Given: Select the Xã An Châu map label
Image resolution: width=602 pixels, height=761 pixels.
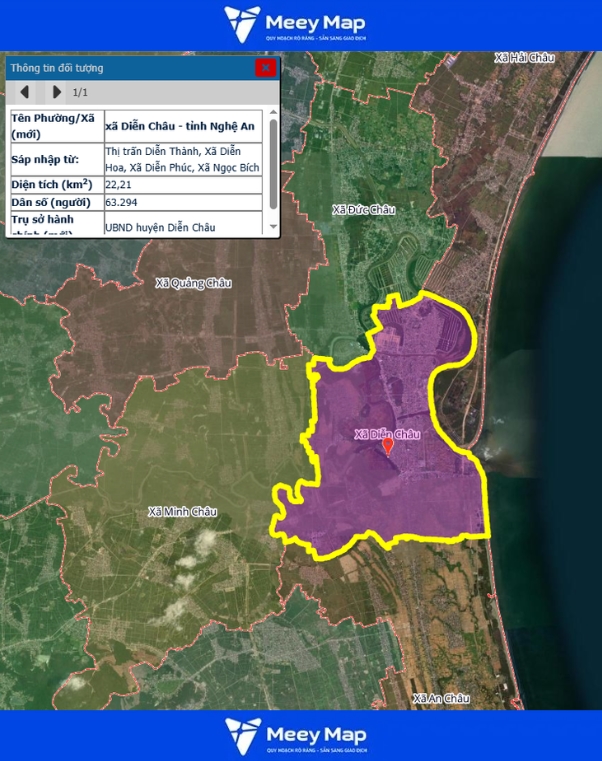Looking at the screenshot, I should tap(440, 697).
